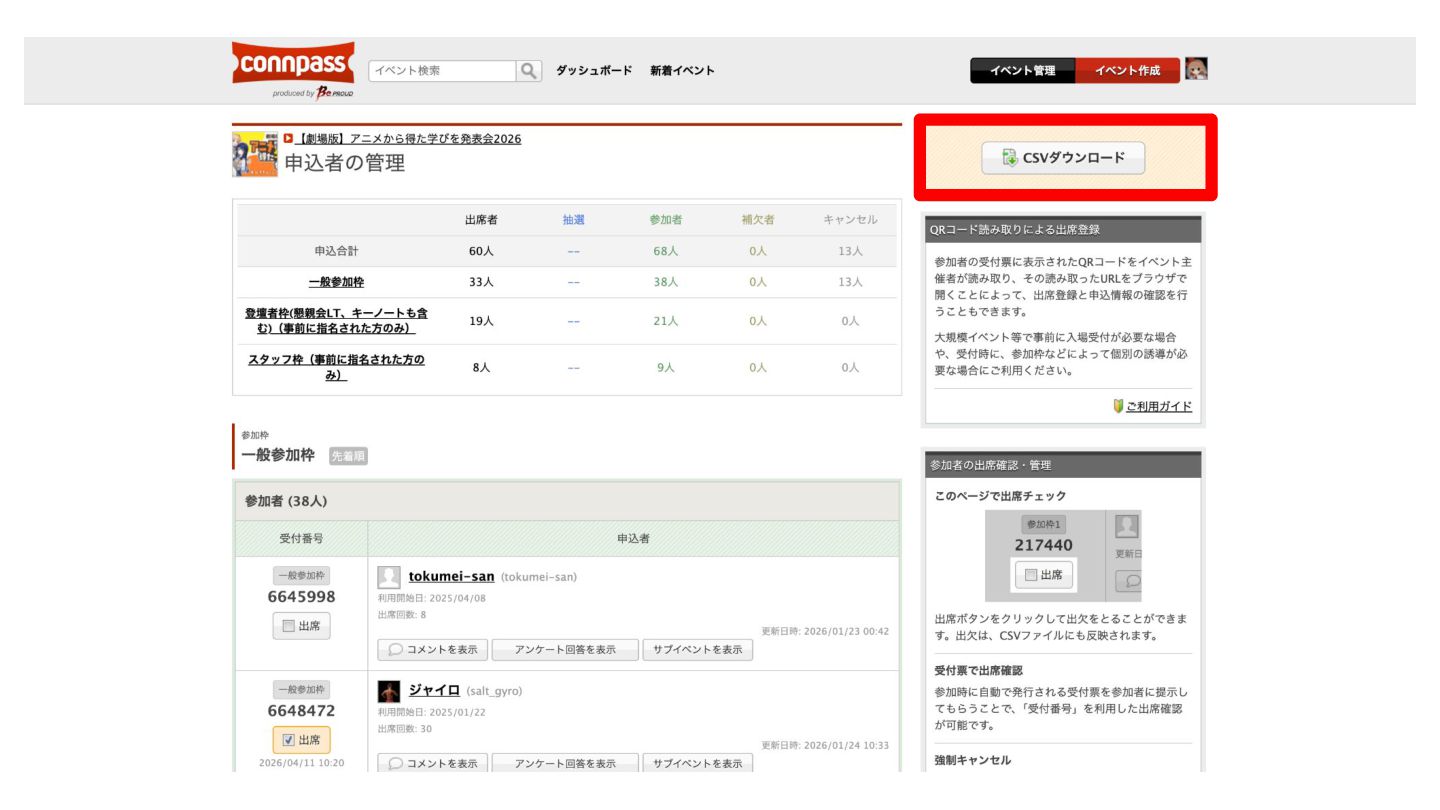Open event link アニメから得た学びを発表会2026
The image size is (1440, 810).
click(x=408, y=139)
